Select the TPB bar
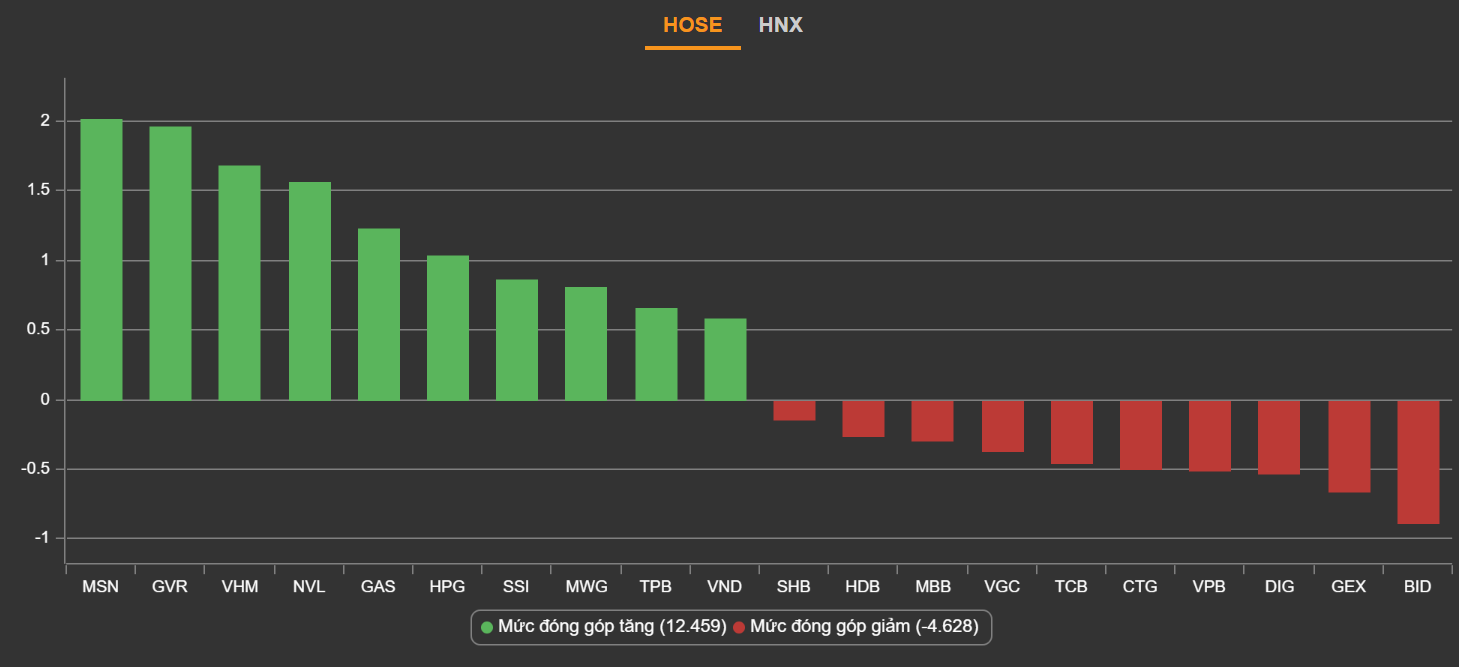 coord(656,354)
